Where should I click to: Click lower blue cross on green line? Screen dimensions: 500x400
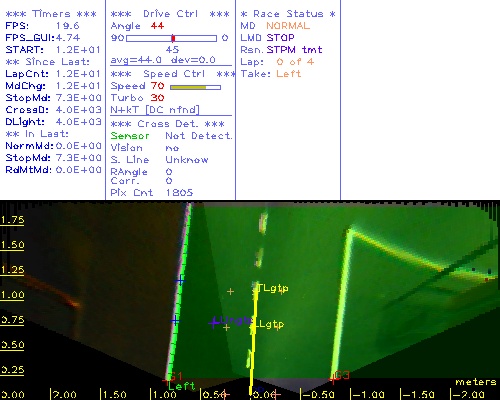tap(175, 321)
